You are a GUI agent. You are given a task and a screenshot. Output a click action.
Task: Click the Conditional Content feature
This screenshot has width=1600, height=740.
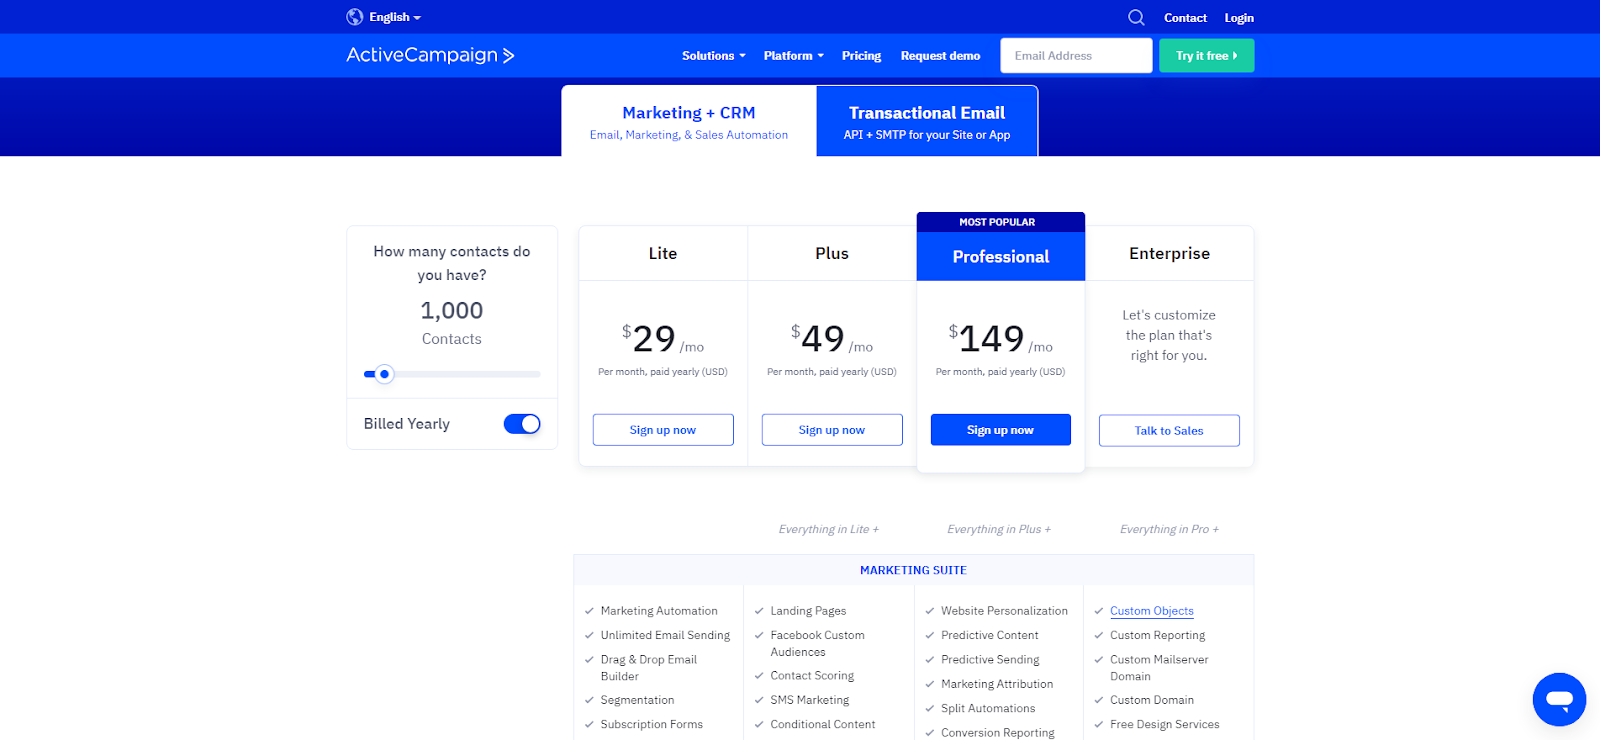(823, 724)
